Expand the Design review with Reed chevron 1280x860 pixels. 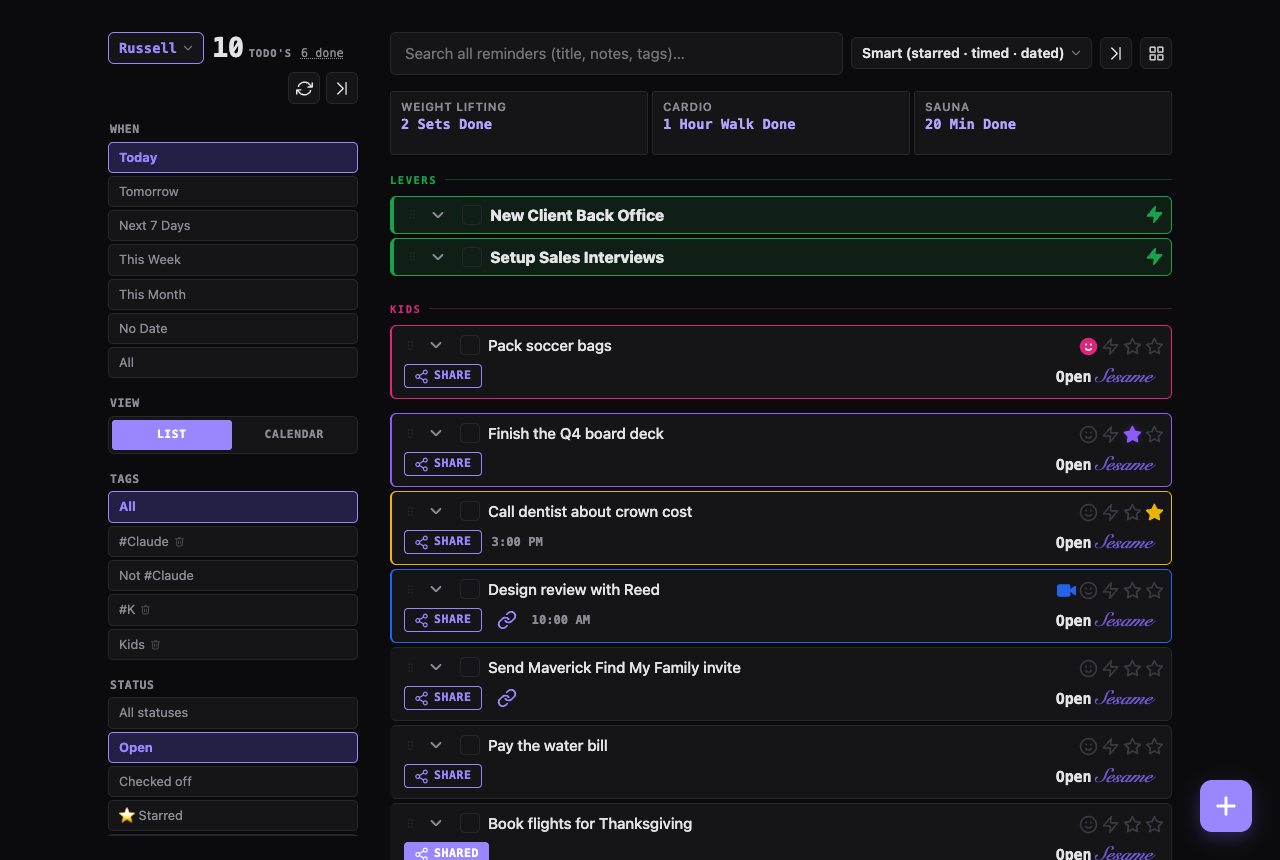[436, 589]
